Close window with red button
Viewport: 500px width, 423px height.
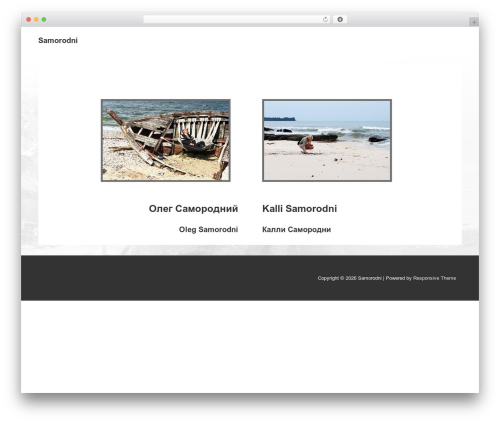[29, 19]
